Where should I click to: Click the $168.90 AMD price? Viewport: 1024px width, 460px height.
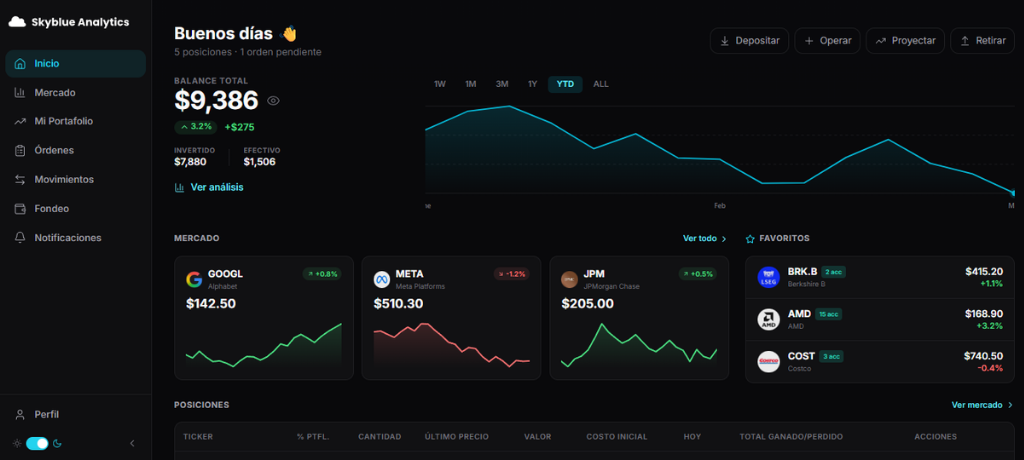tap(984, 314)
